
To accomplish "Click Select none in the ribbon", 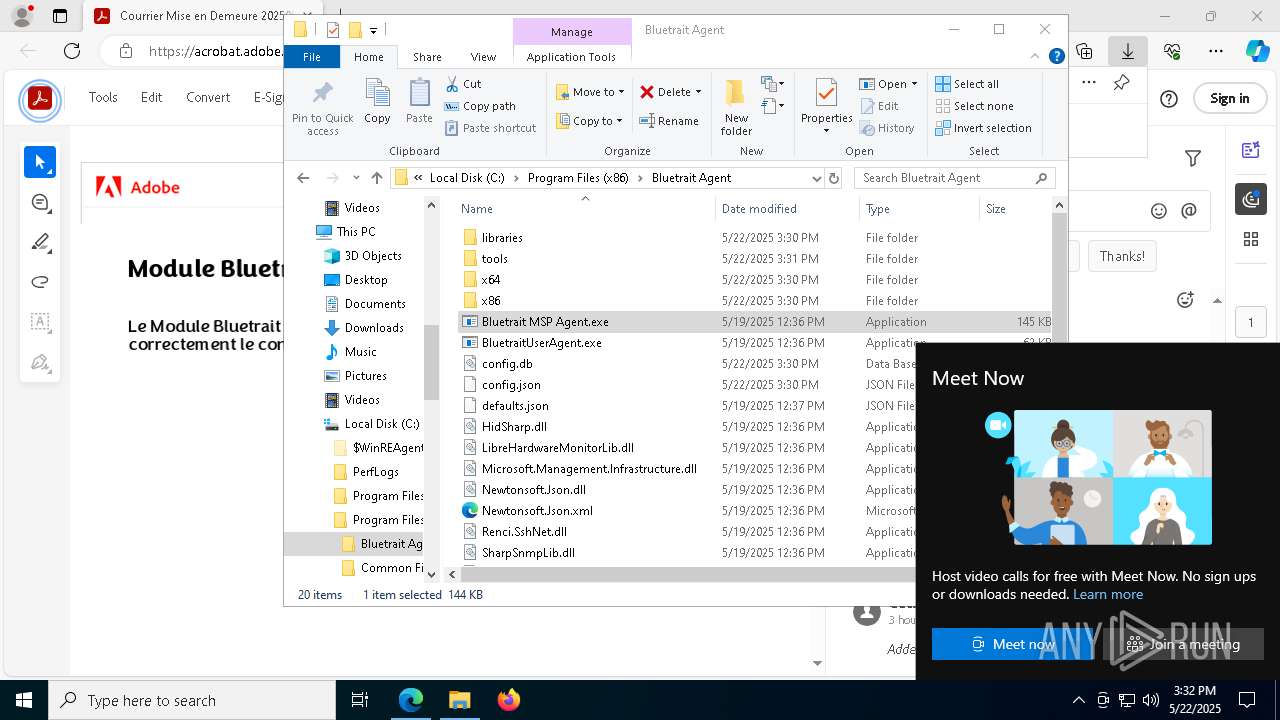I will pyautogui.click(x=974, y=106).
